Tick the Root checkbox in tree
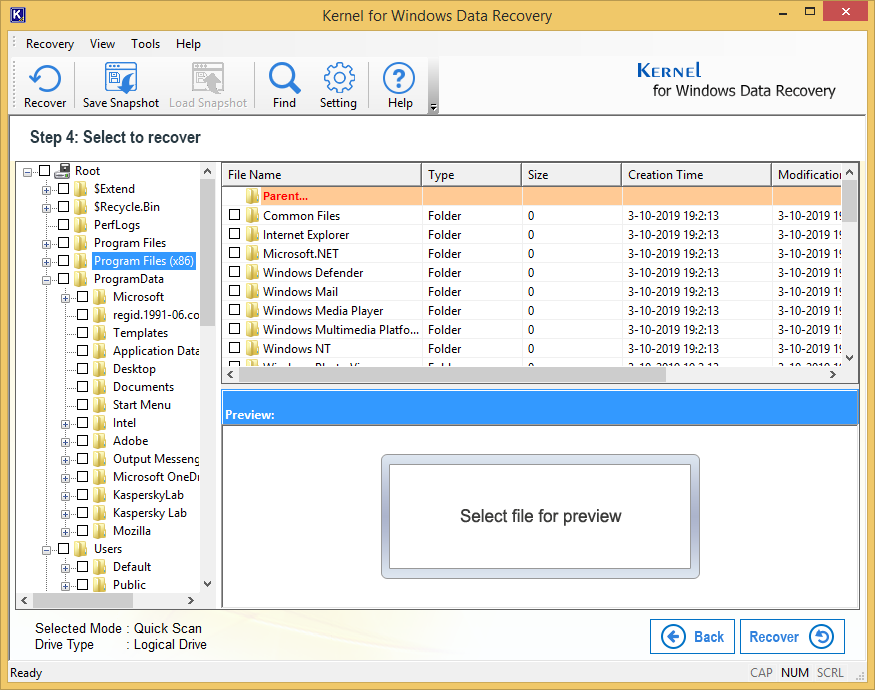 (x=45, y=170)
